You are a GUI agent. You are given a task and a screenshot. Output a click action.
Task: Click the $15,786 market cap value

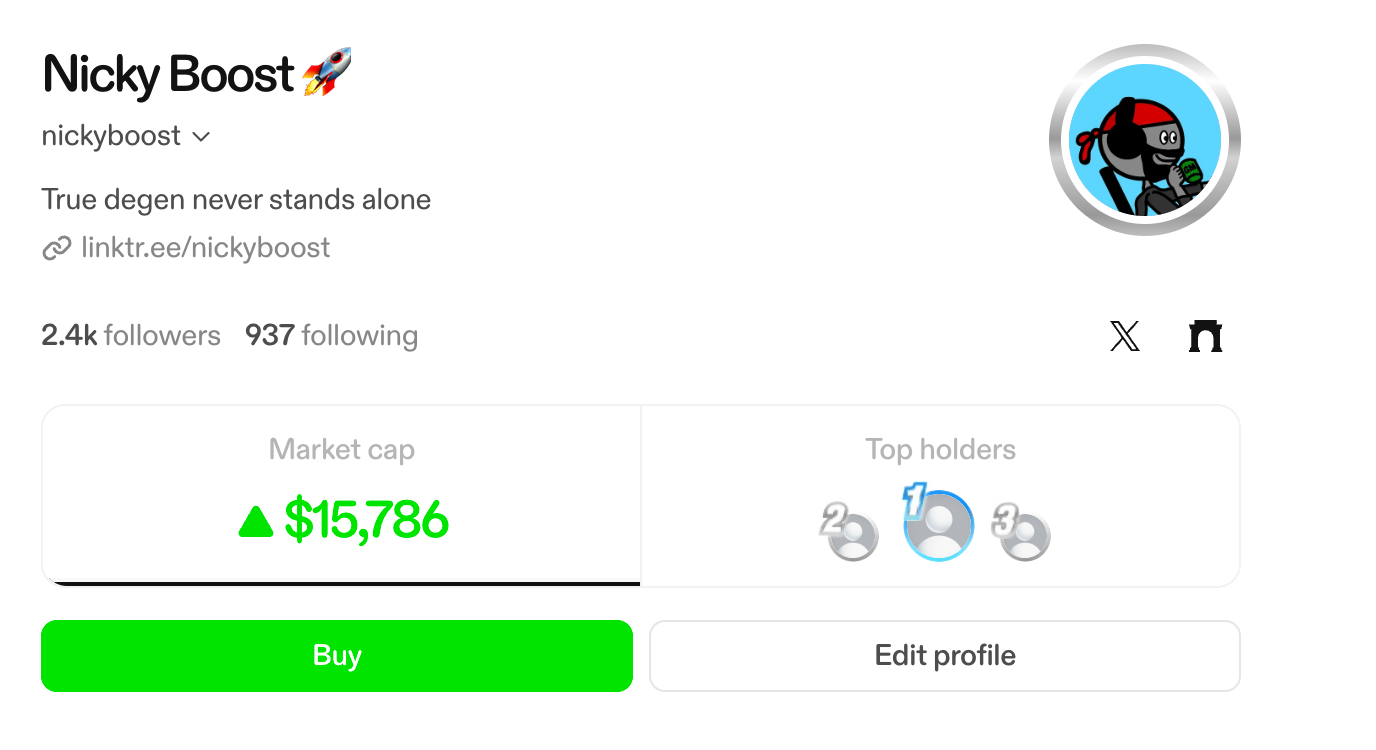[366, 521]
